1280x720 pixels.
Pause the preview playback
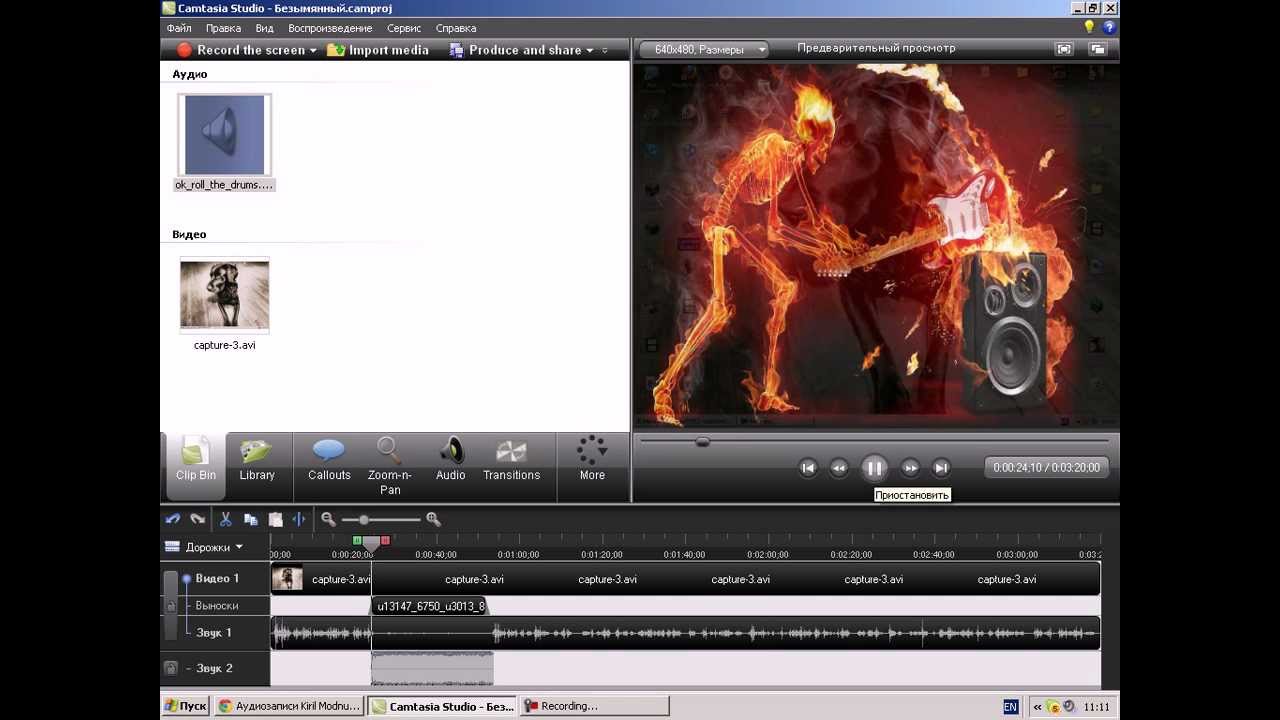click(875, 468)
